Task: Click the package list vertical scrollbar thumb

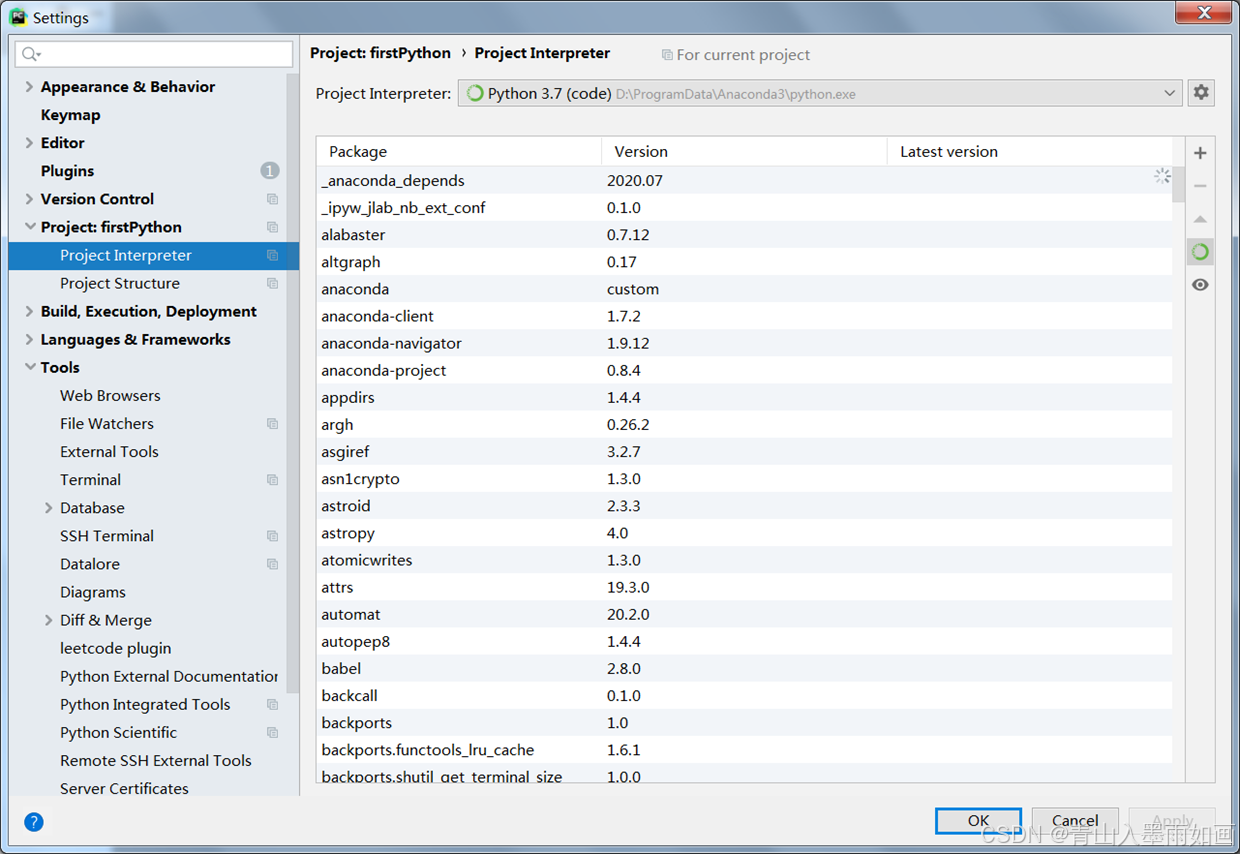Action: click(x=1178, y=184)
